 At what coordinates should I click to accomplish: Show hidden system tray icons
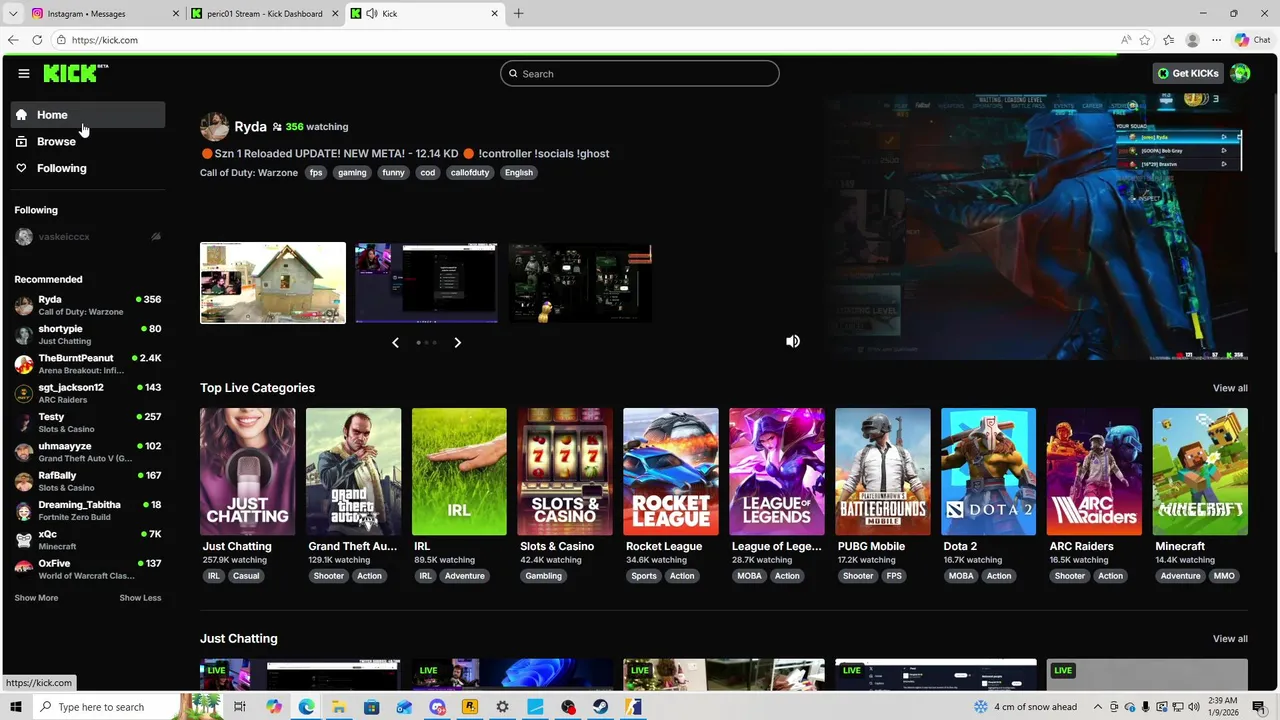point(1098,707)
